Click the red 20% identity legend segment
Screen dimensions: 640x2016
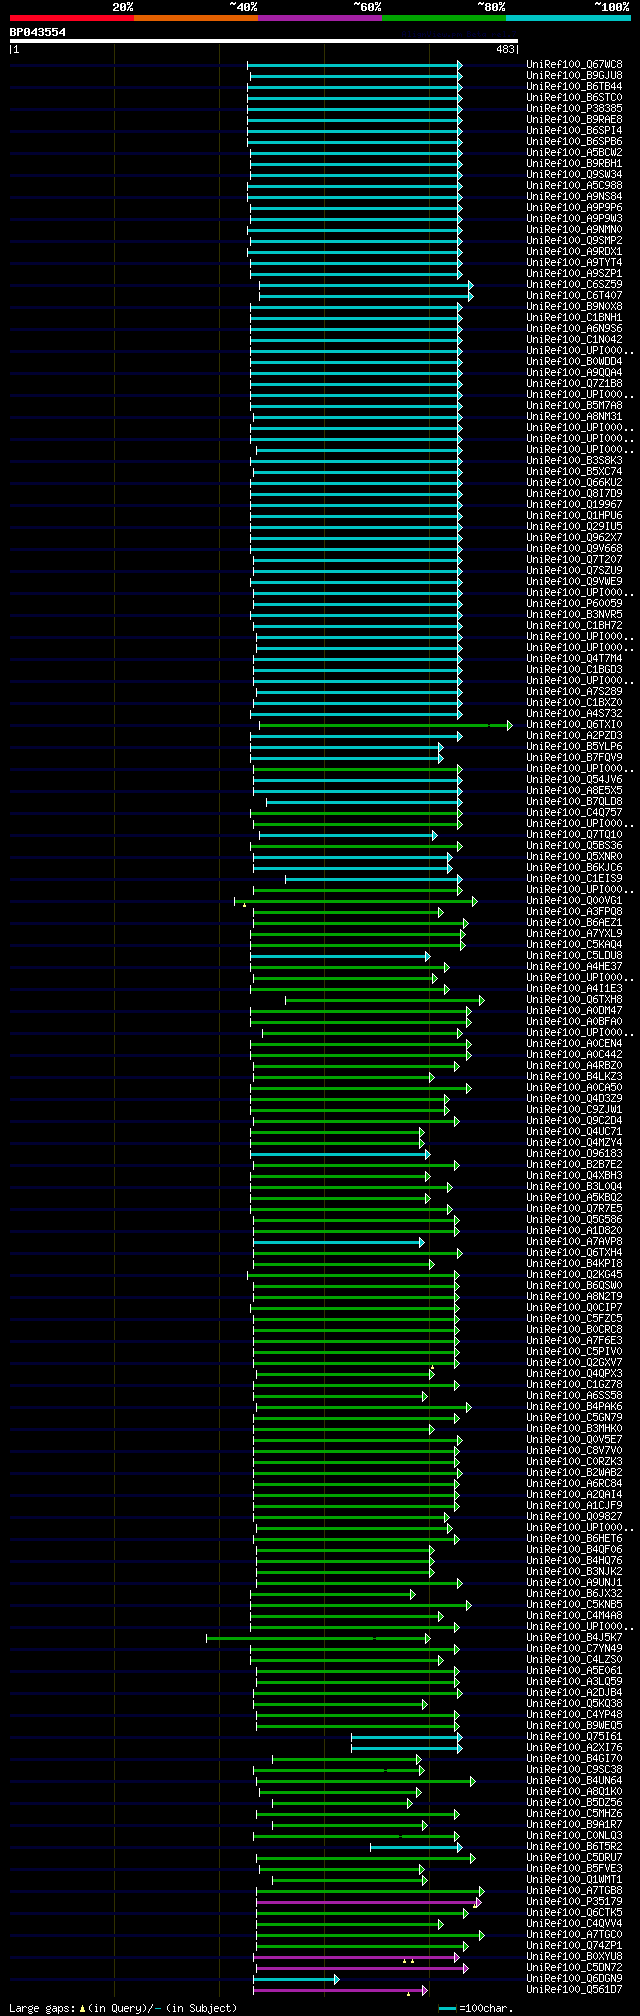point(72,18)
